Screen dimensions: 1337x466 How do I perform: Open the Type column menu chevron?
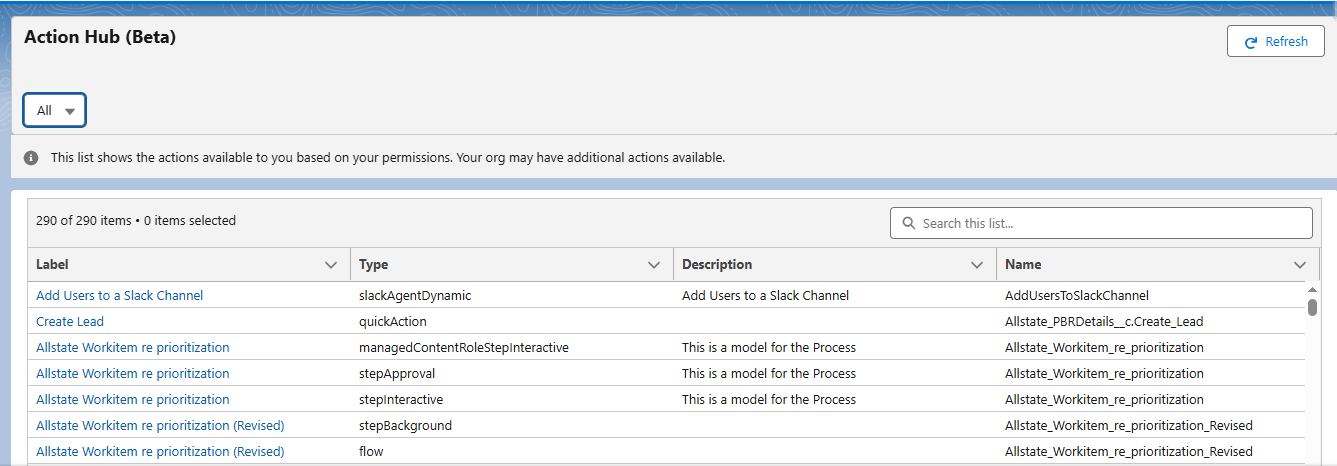[654, 265]
